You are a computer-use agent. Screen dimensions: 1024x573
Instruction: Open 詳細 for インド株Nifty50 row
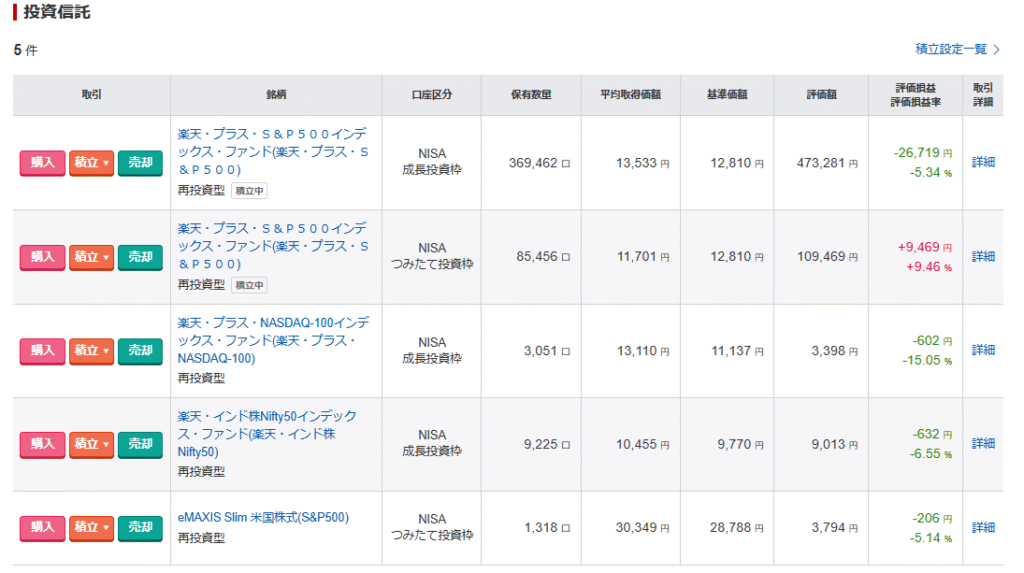click(983, 444)
